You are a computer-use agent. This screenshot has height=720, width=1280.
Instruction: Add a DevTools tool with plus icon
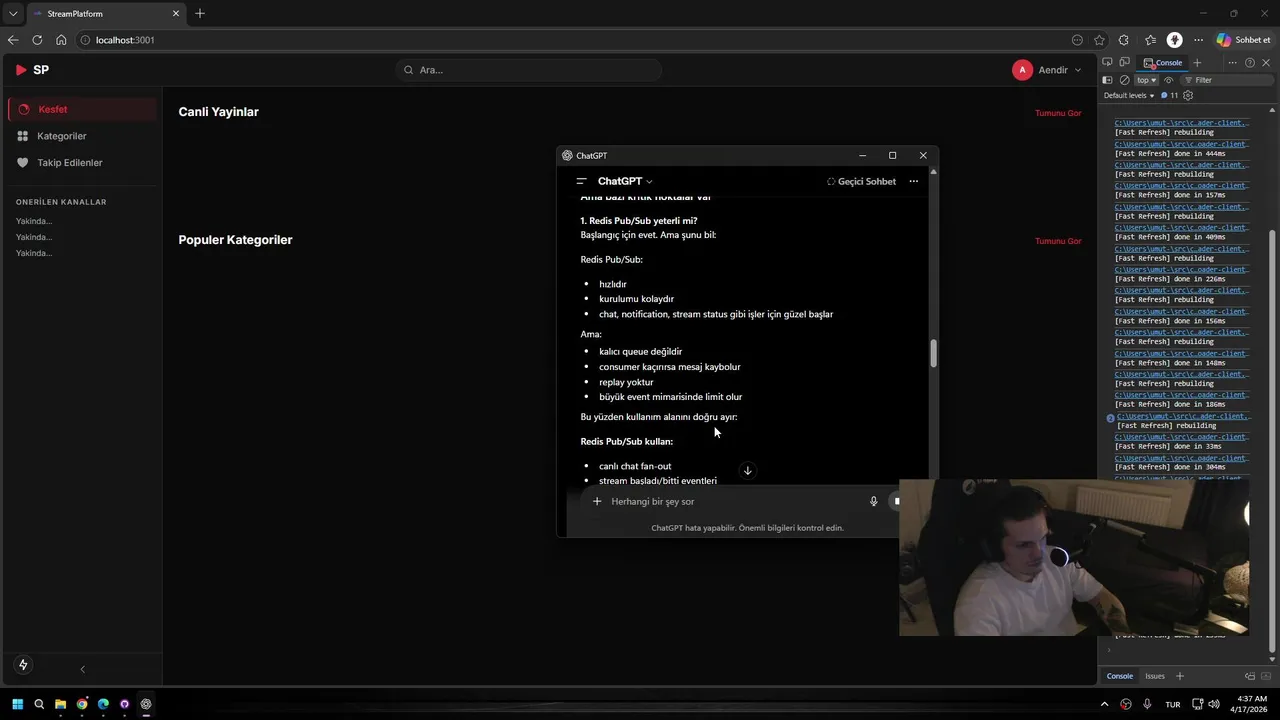(1197, 62)
